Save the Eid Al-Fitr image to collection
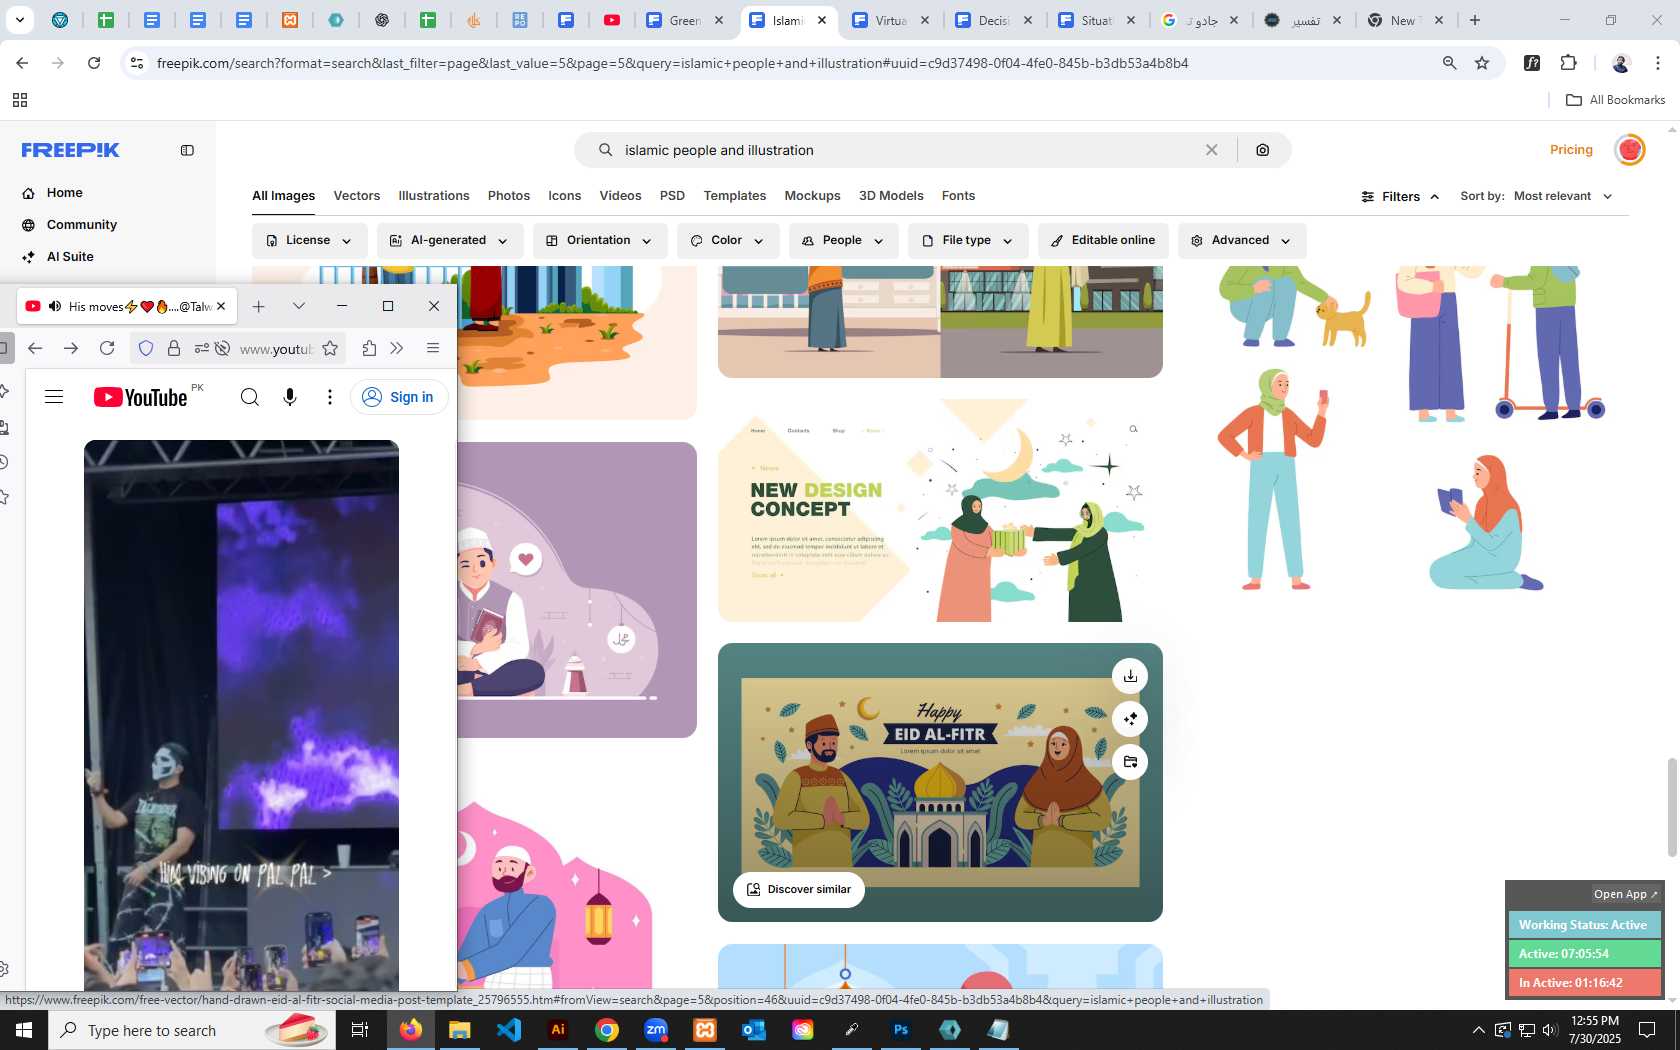The image size is (1680, 1050). (x=1130, y=762)
